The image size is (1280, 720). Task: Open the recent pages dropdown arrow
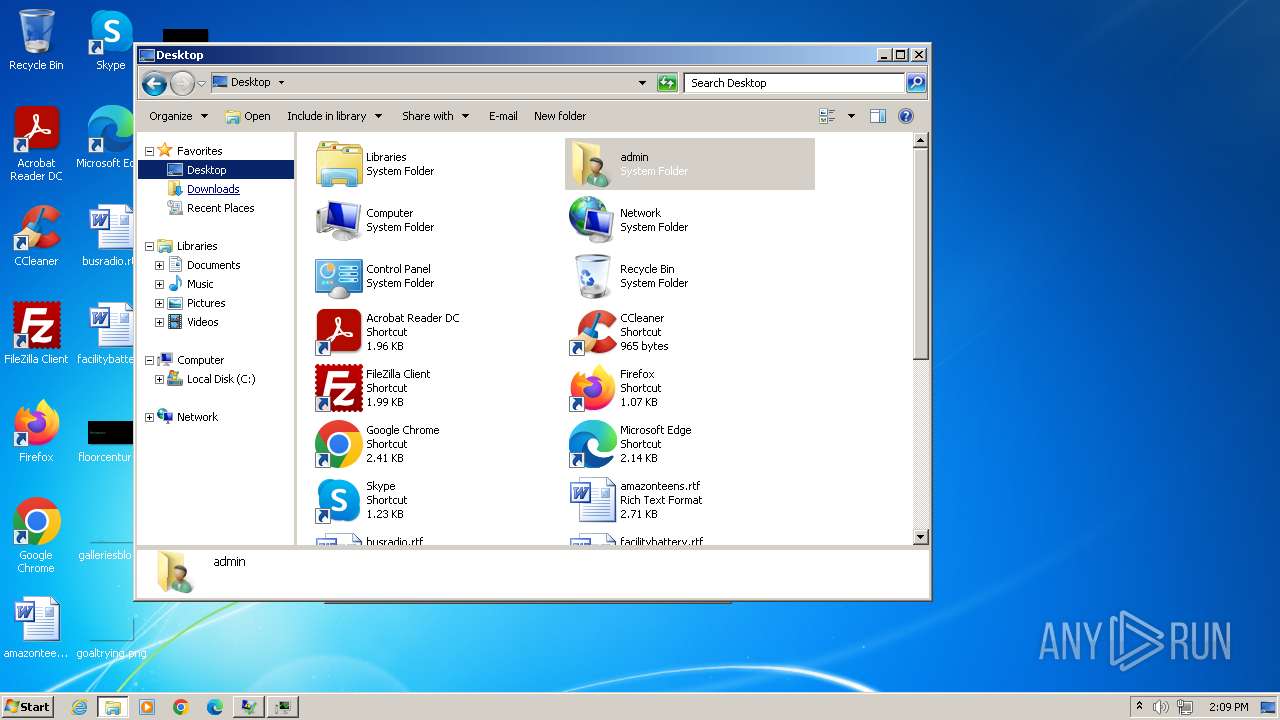(x=201, y=83)
